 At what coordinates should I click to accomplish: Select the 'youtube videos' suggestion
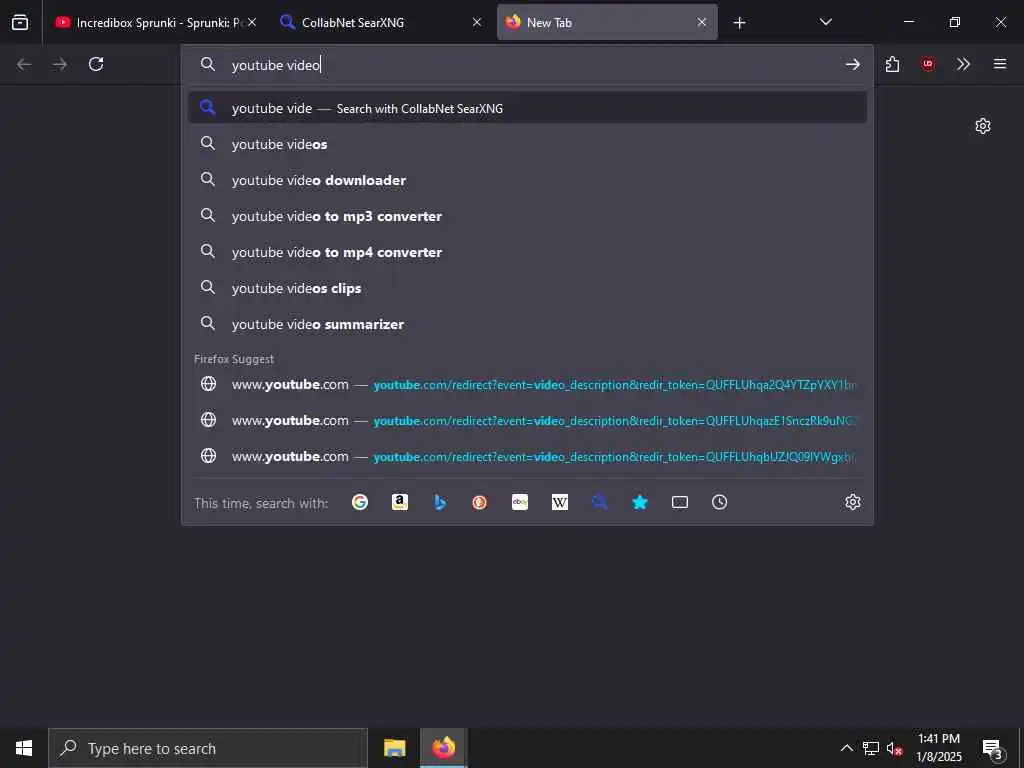click(x=527, y=144)
